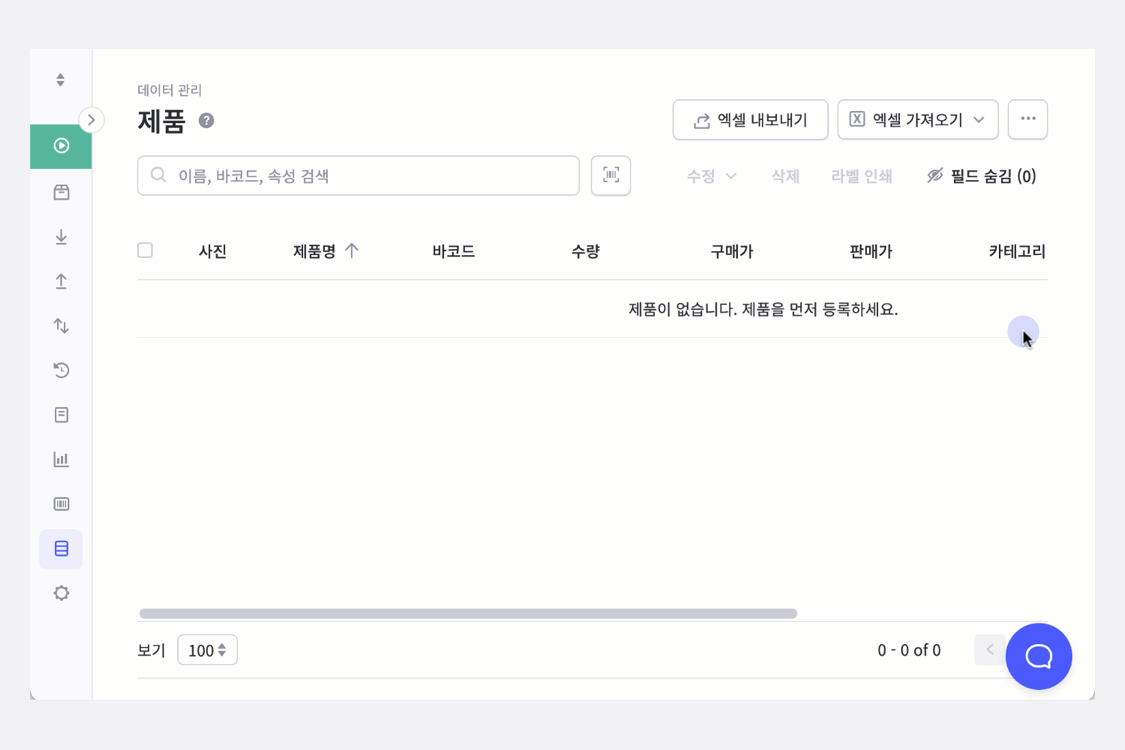The height and width of the screenshot is (750, 1125).
Task: Open the settings gear icon
Action: tap(60, 593)
